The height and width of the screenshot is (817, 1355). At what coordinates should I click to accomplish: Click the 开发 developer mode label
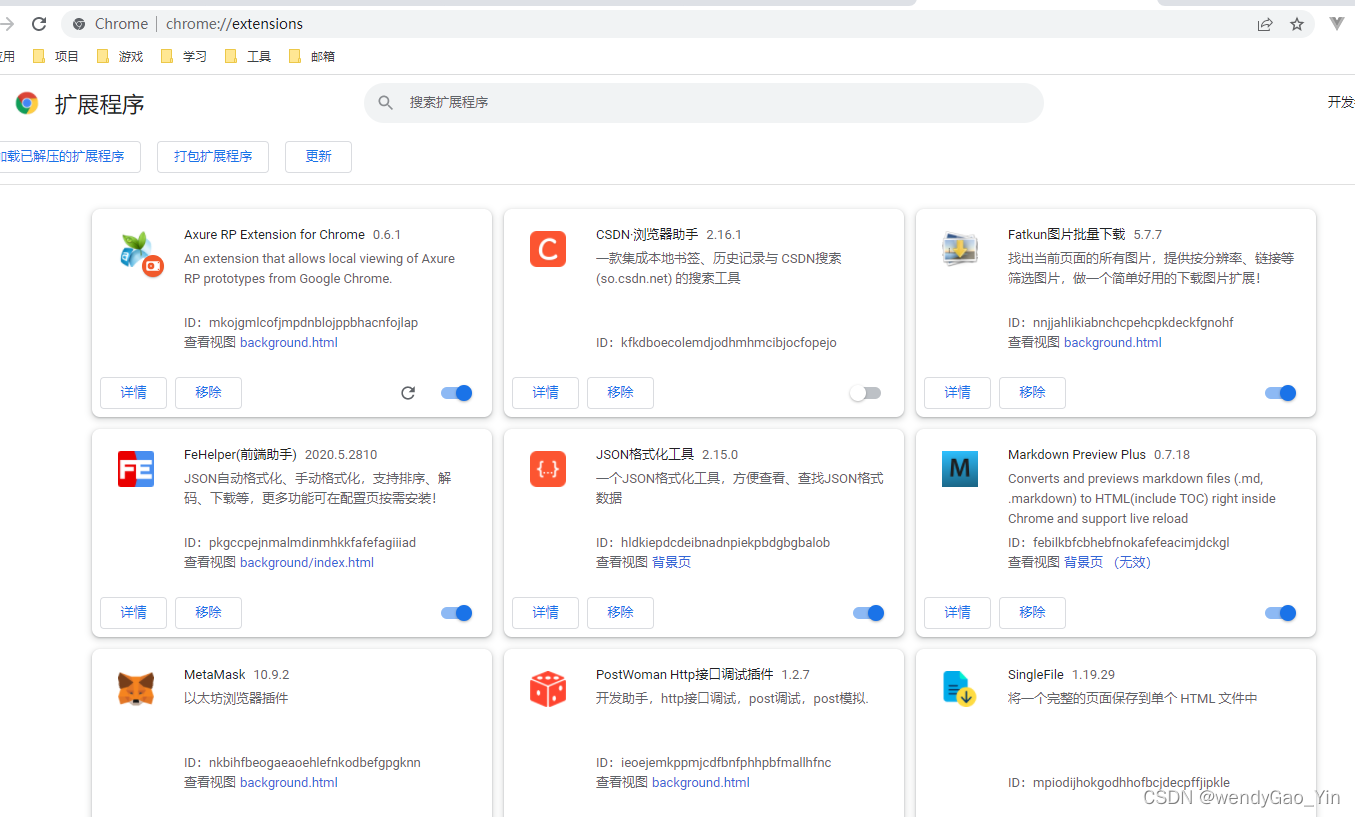[x=1341, y=102]
